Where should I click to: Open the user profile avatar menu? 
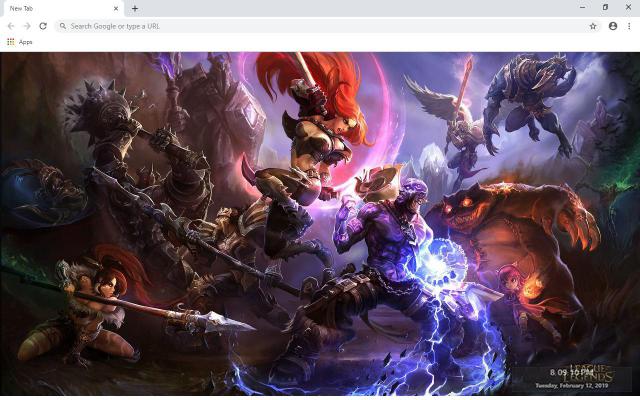[x=613, y=26]
